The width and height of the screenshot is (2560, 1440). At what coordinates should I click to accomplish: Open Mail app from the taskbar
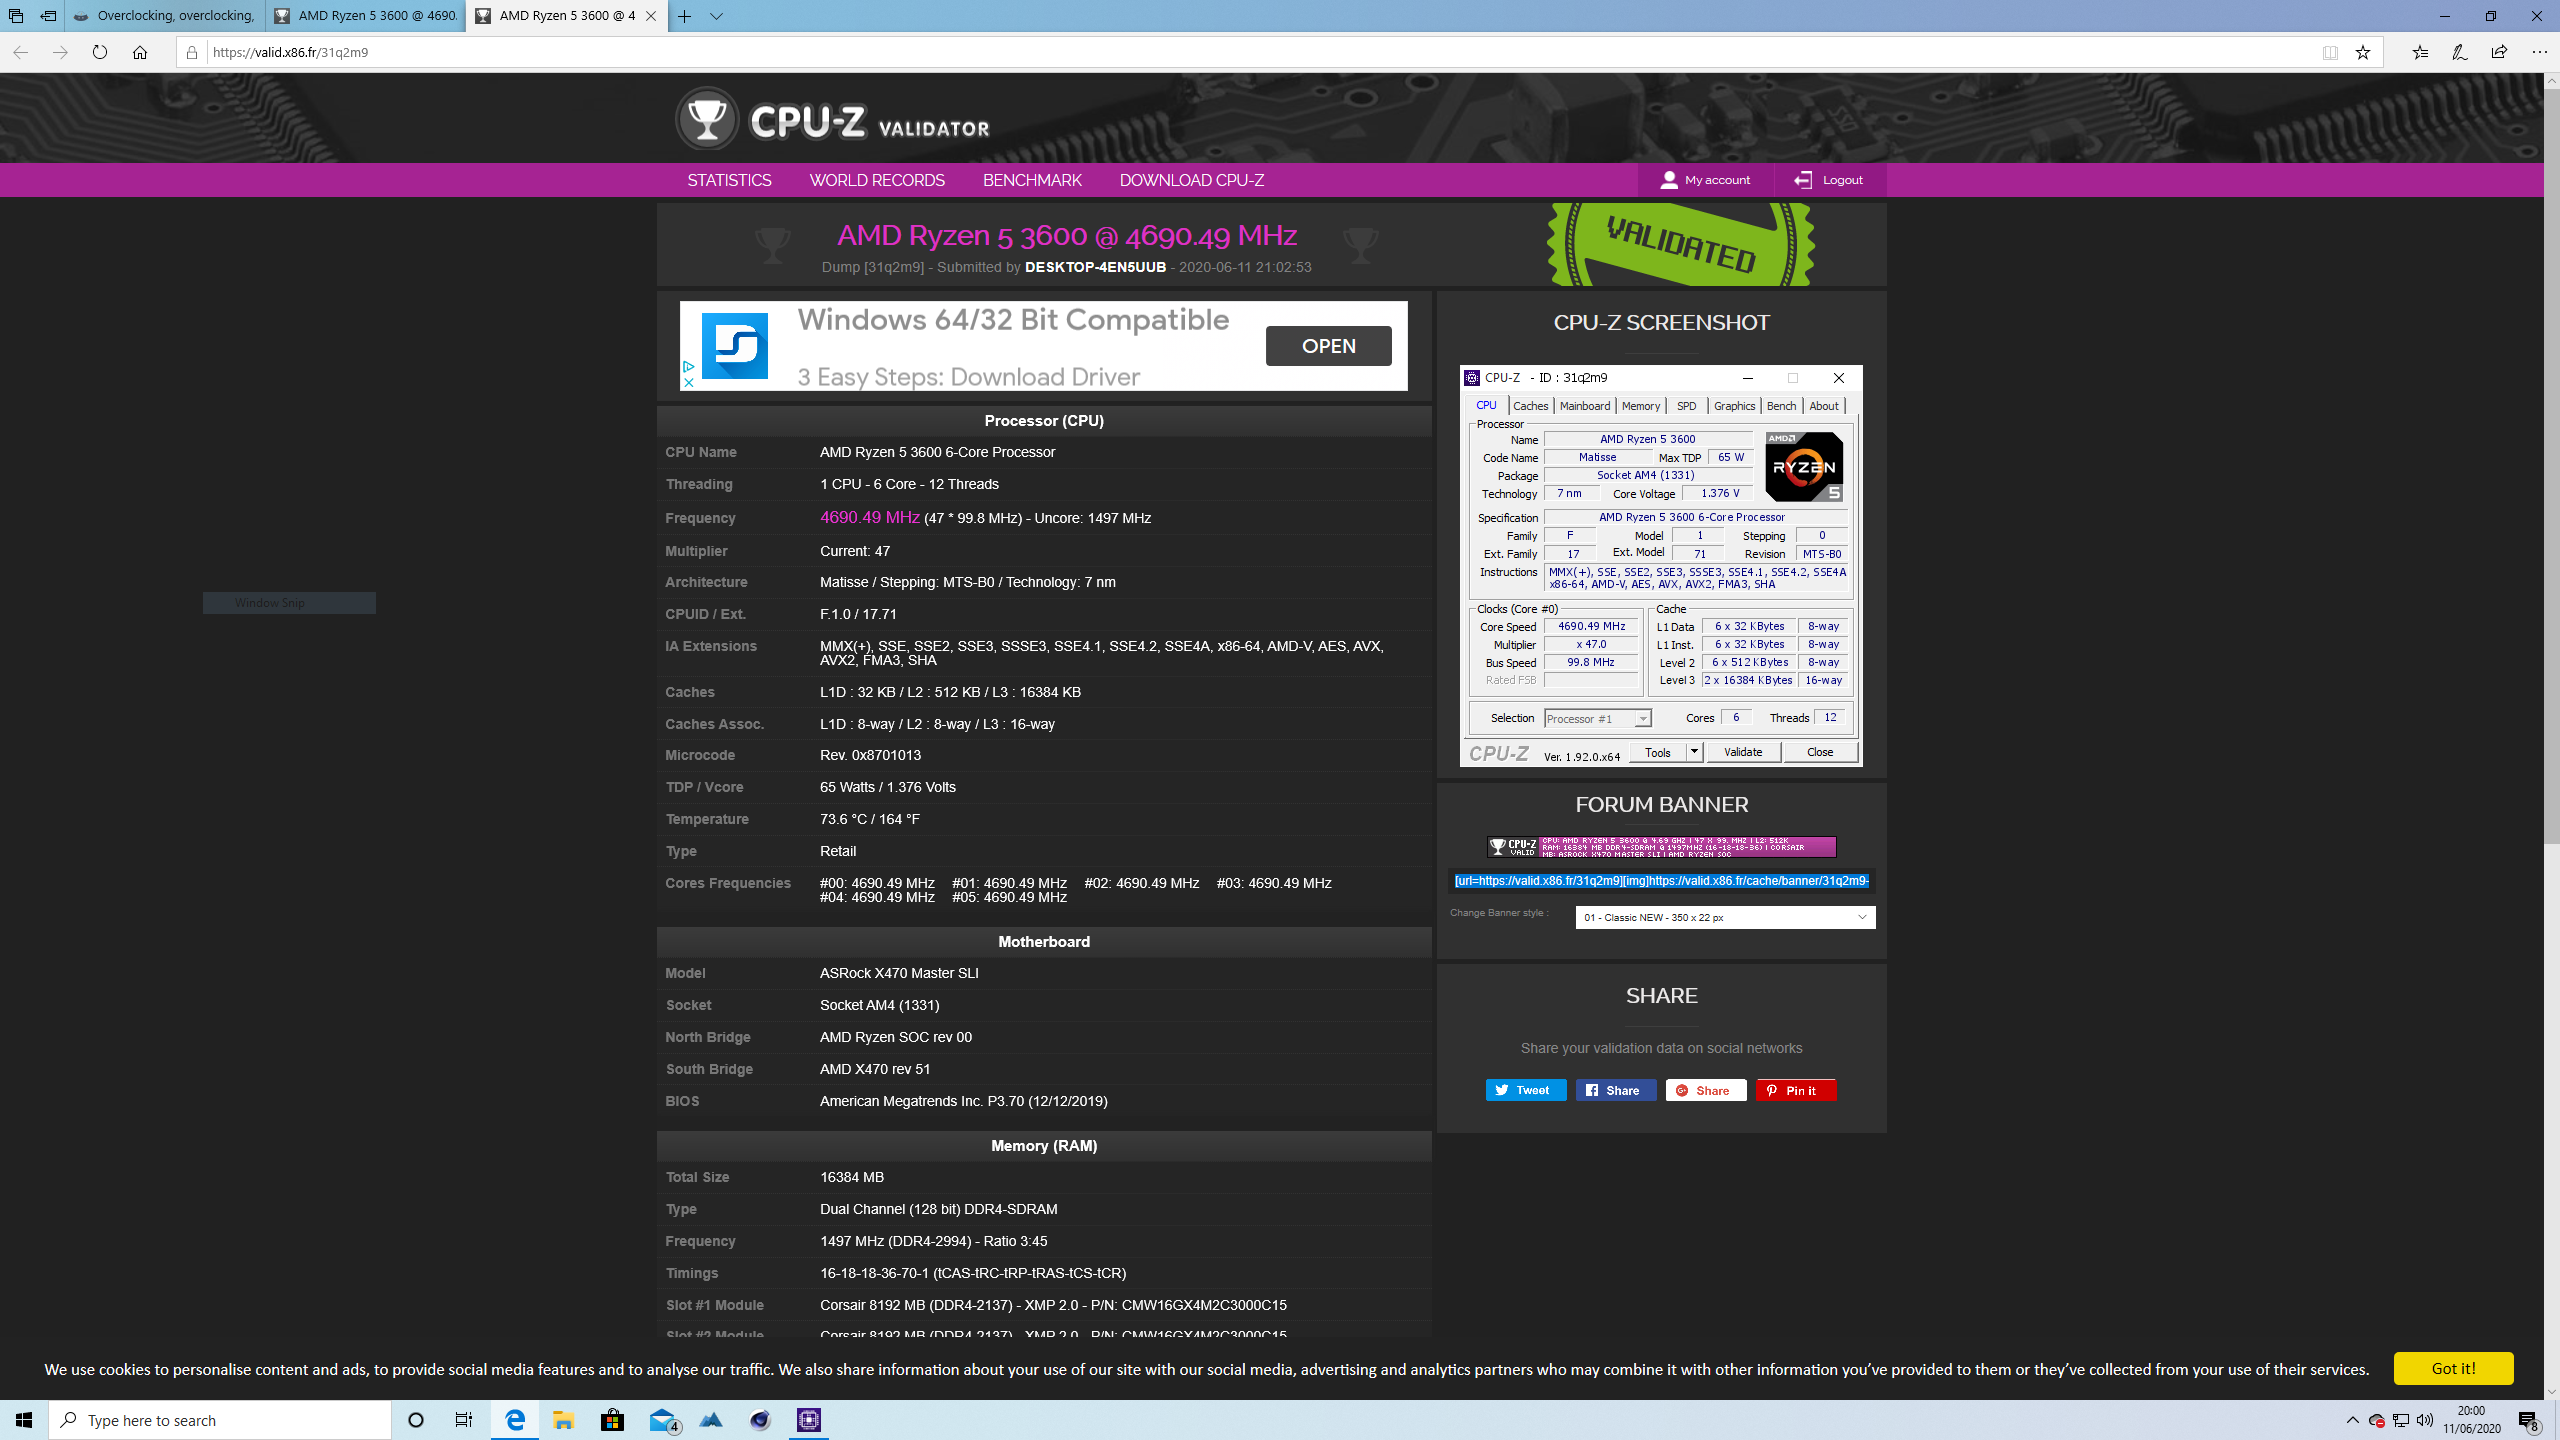click(x=663, y=1420)
